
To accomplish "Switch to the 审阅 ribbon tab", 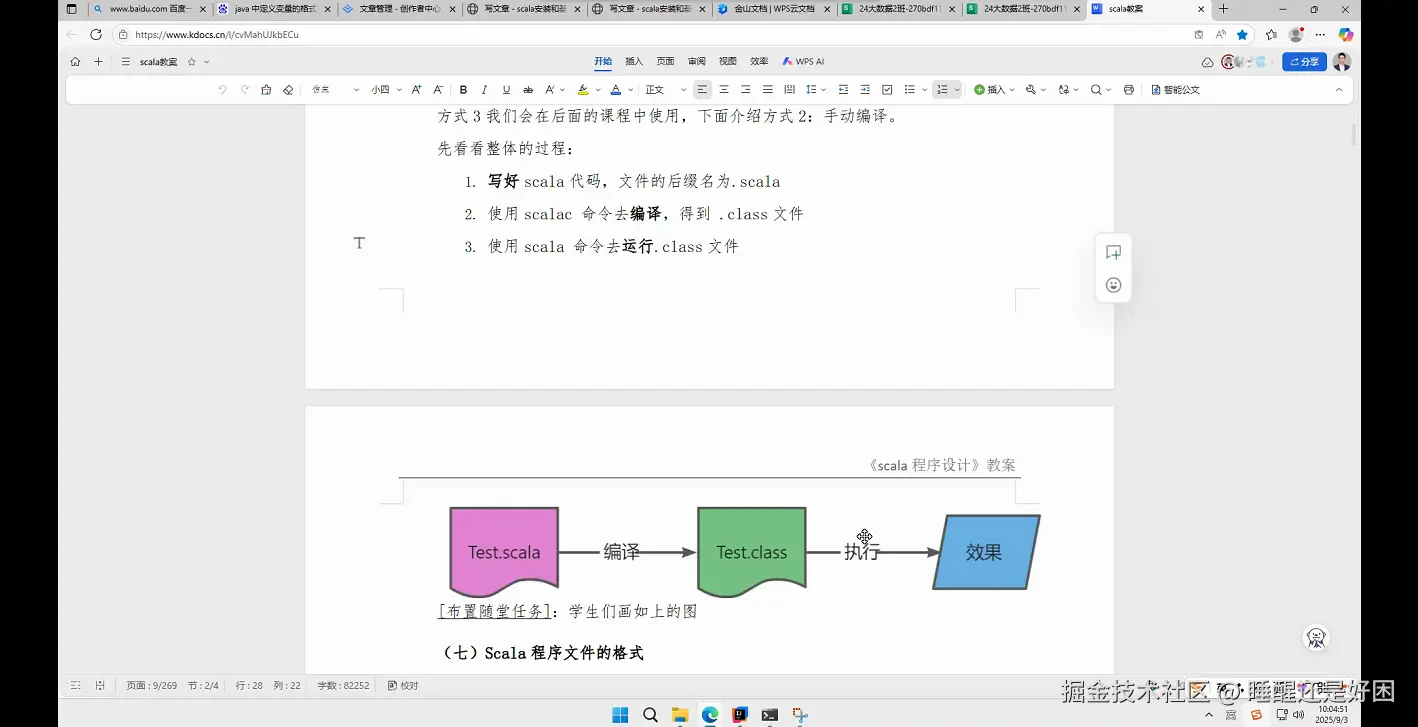I will (696, 61).
